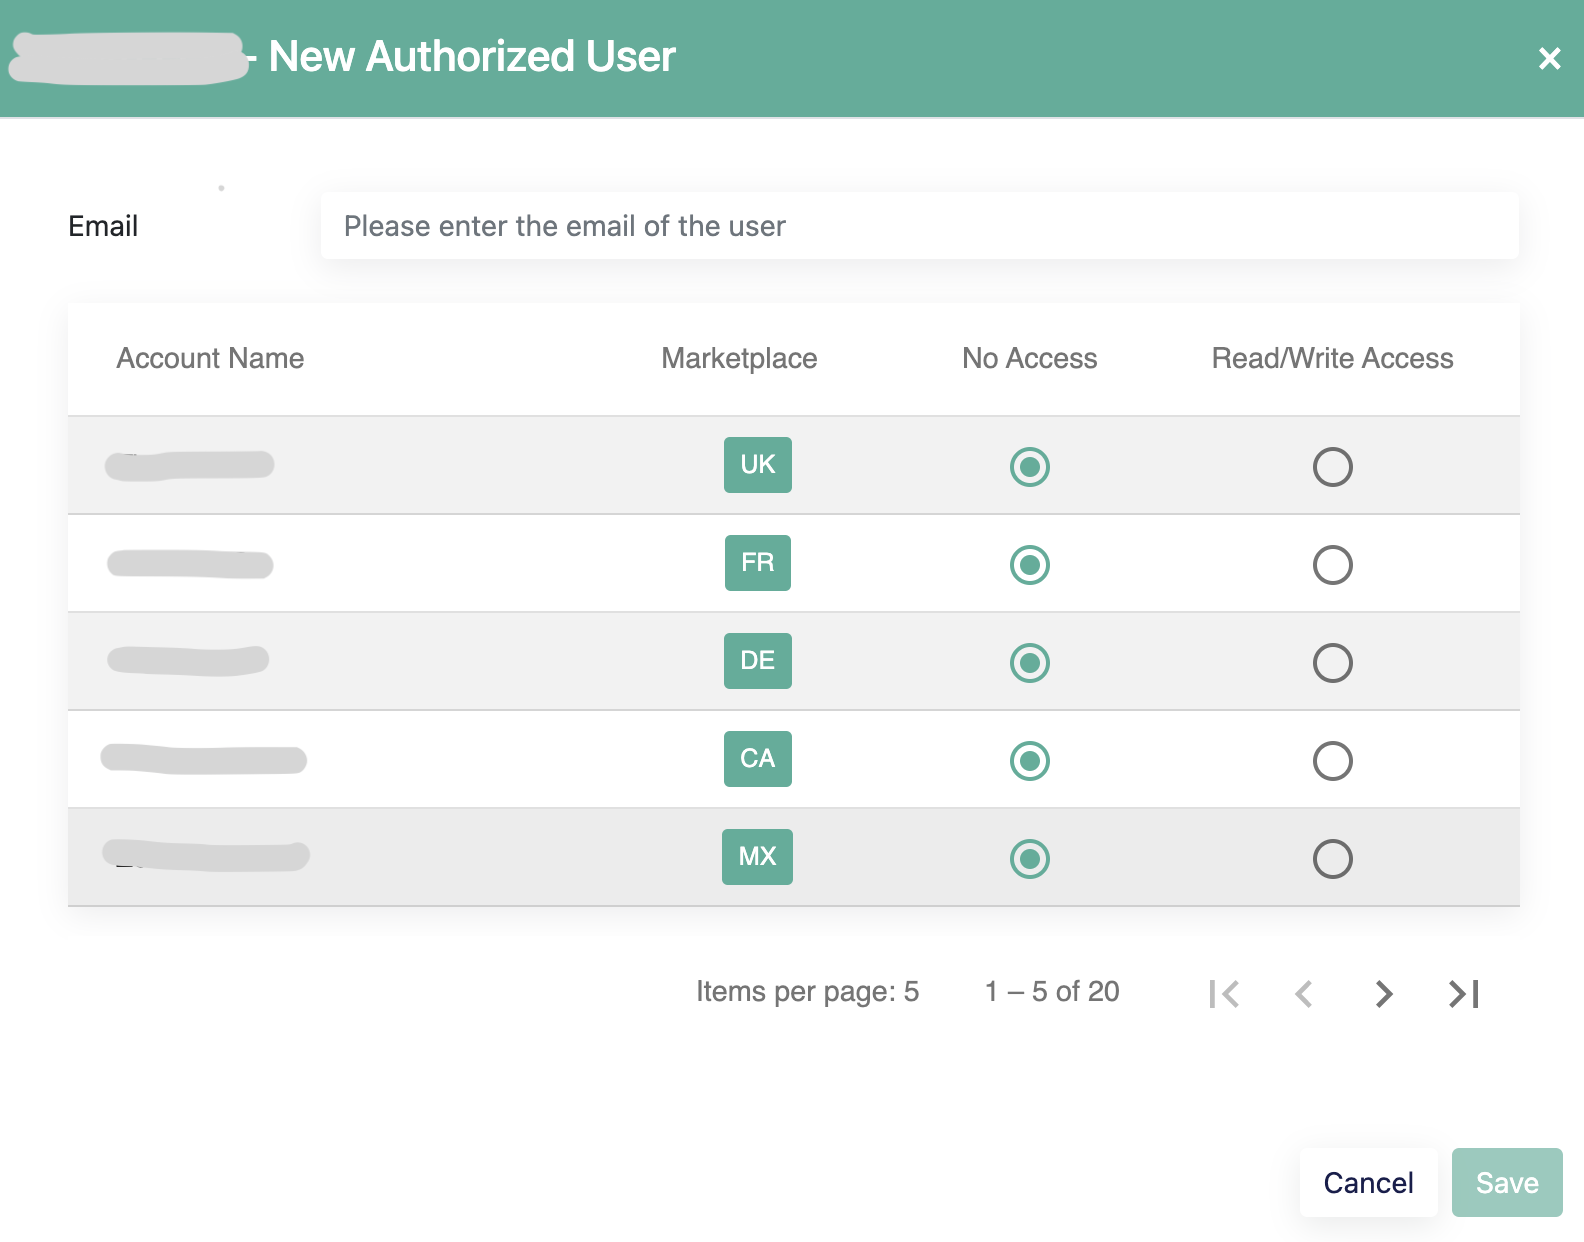
Task: Click the MX marketplace badge
Action: [758, 857]
